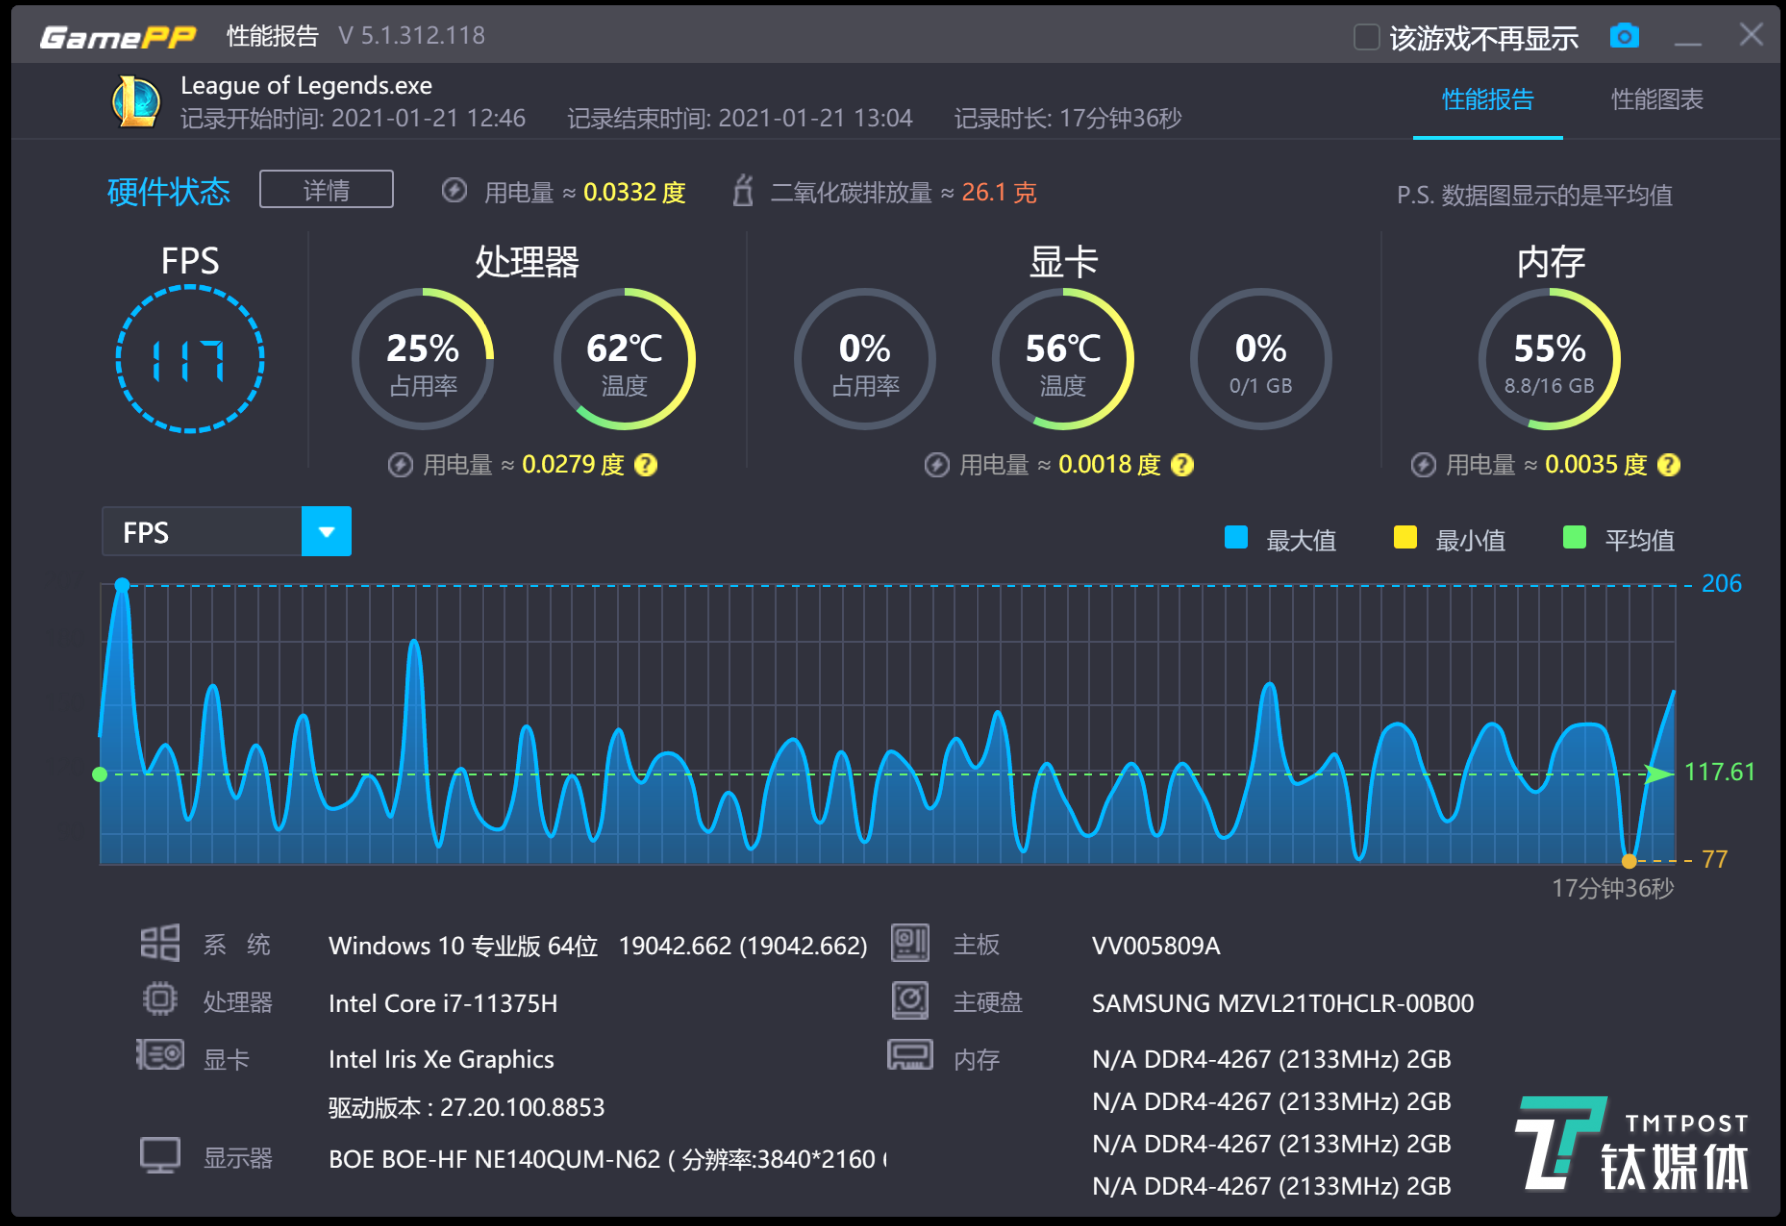This screenshot has width=1786, height=1226.
Task: Click the minimum FPS orange point on chart
Action: (1629, 860)
